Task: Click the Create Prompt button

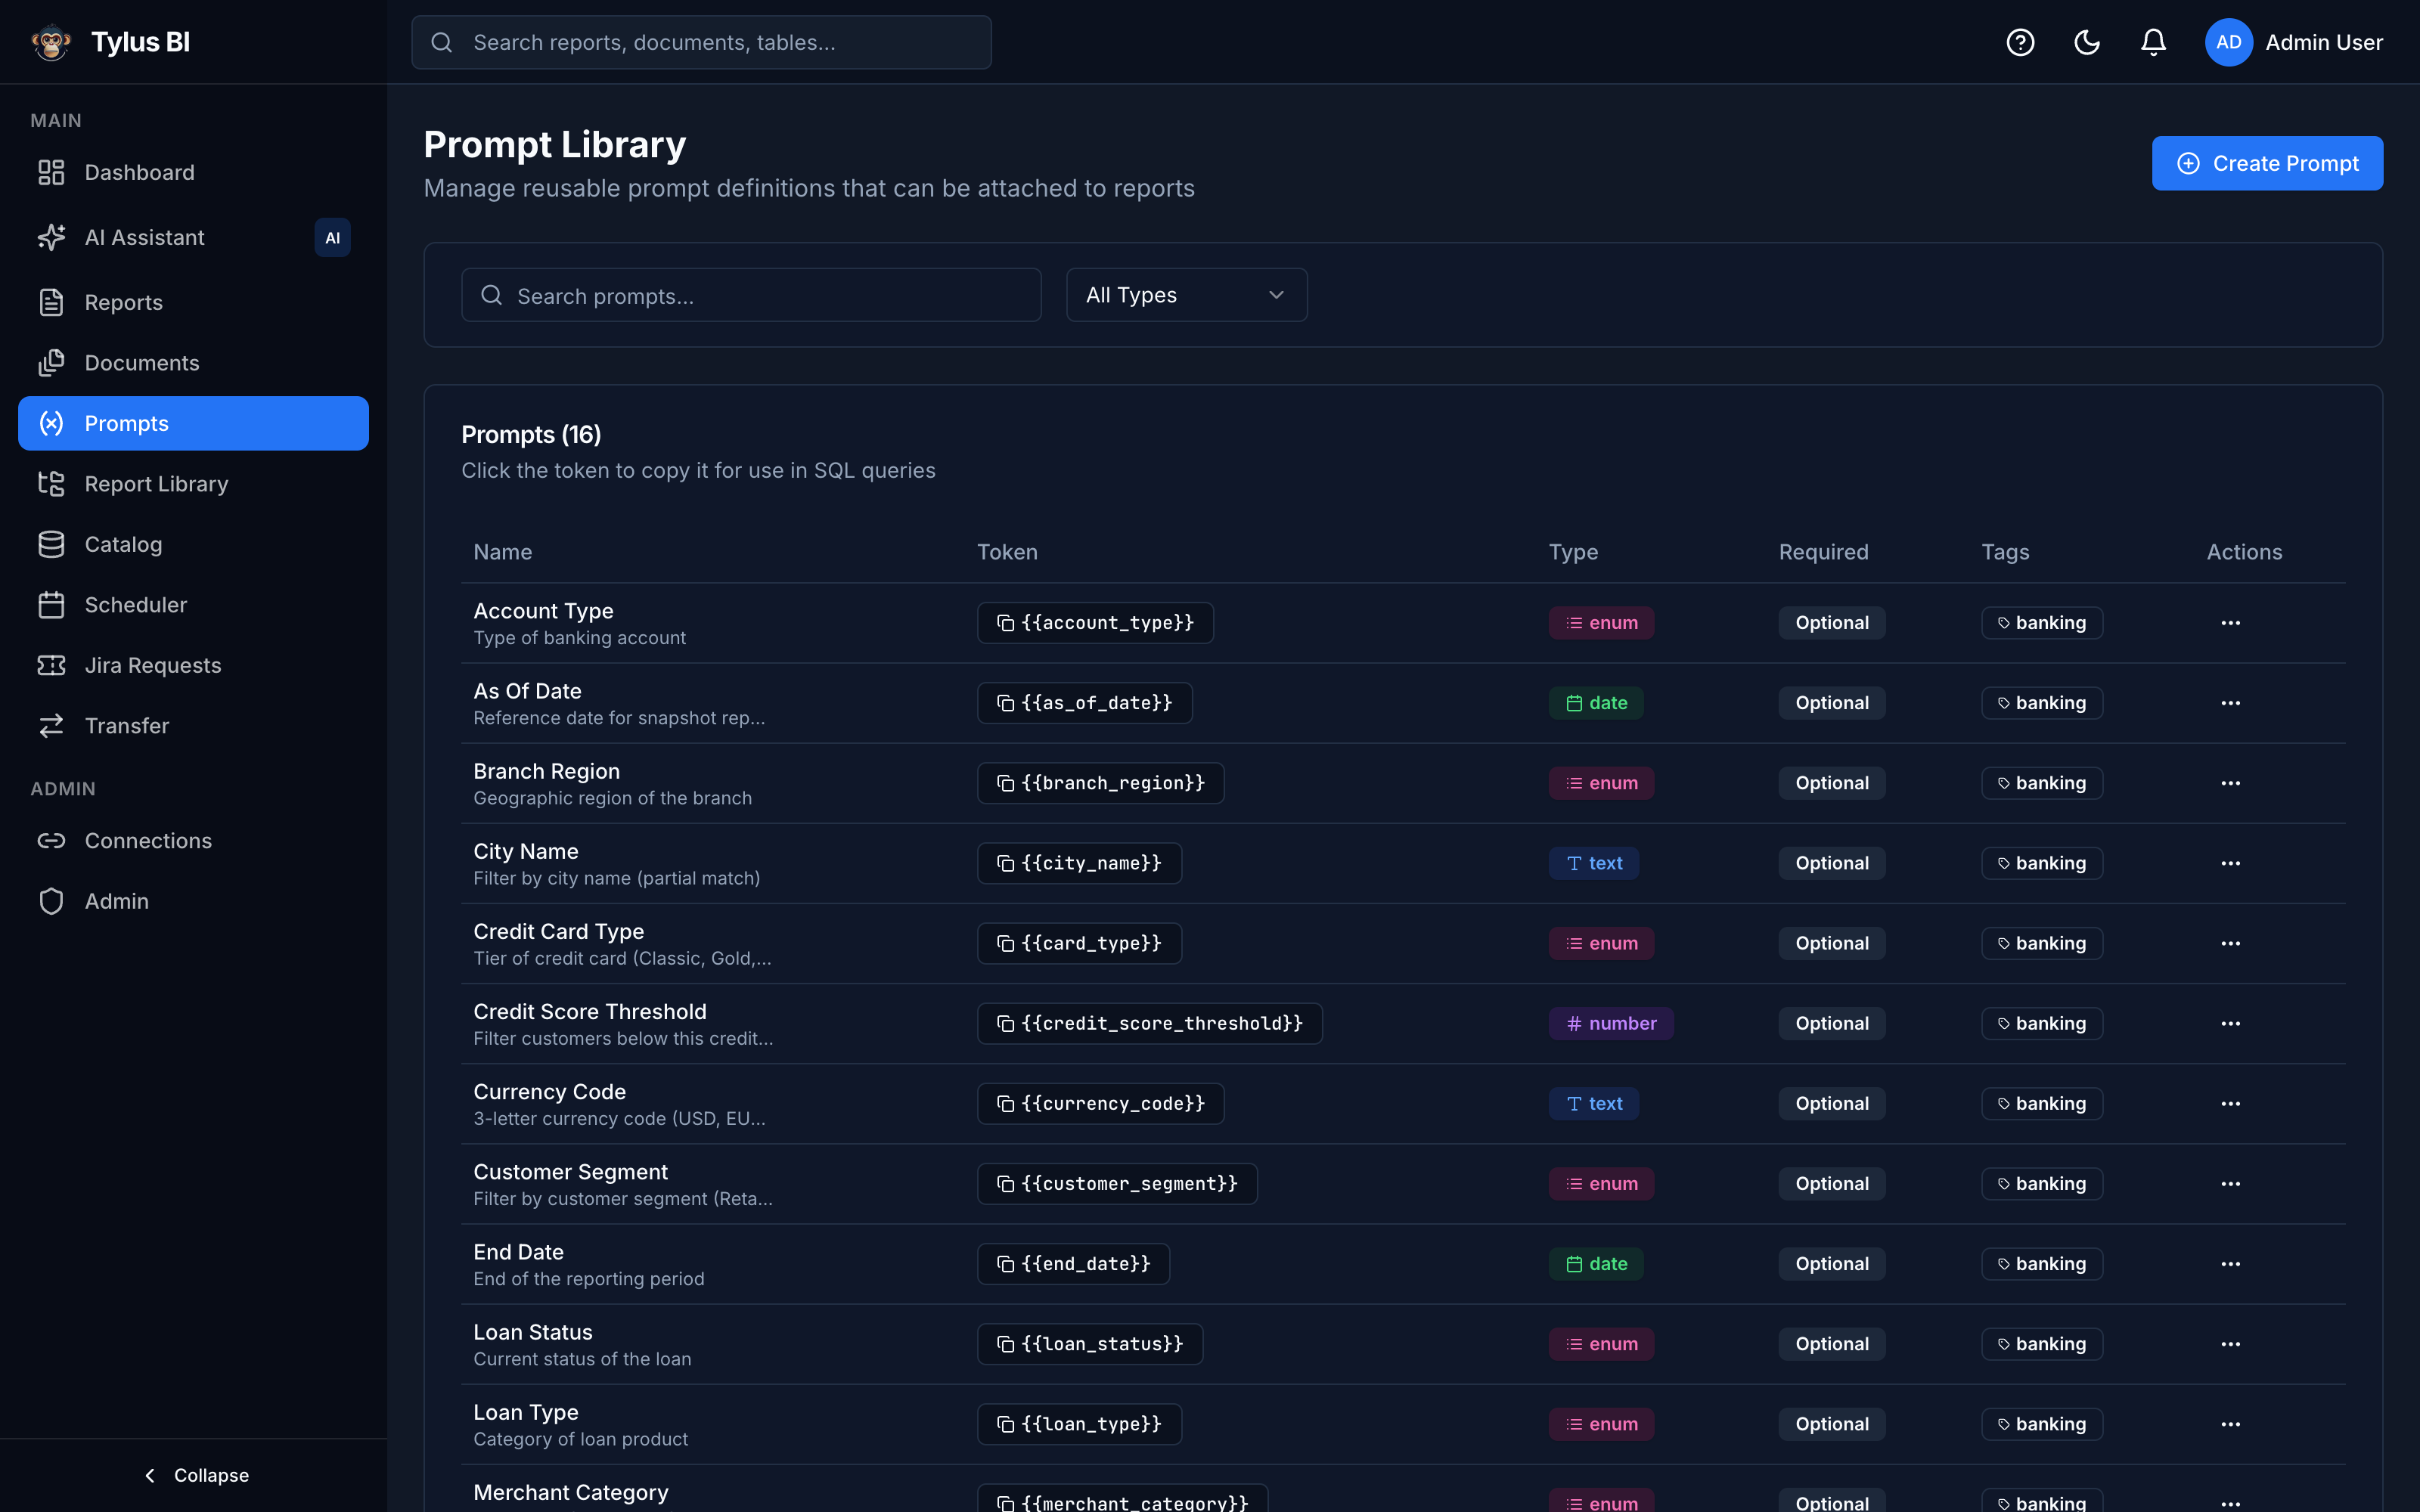Action: 2267,163
